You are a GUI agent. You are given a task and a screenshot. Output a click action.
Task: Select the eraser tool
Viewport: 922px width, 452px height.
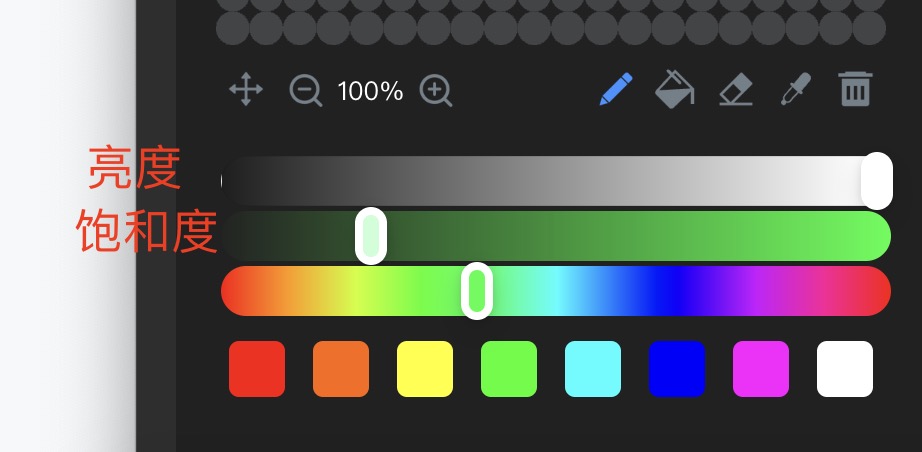click(x=736, y=89)
